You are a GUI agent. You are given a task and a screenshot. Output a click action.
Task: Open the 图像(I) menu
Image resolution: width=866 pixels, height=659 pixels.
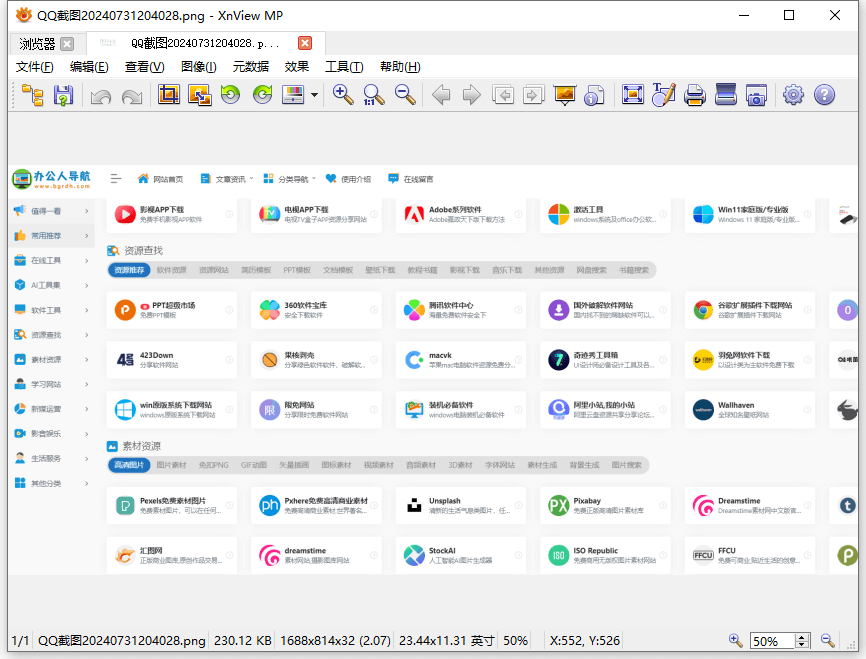pyautogui.click(x=198, y=66)
